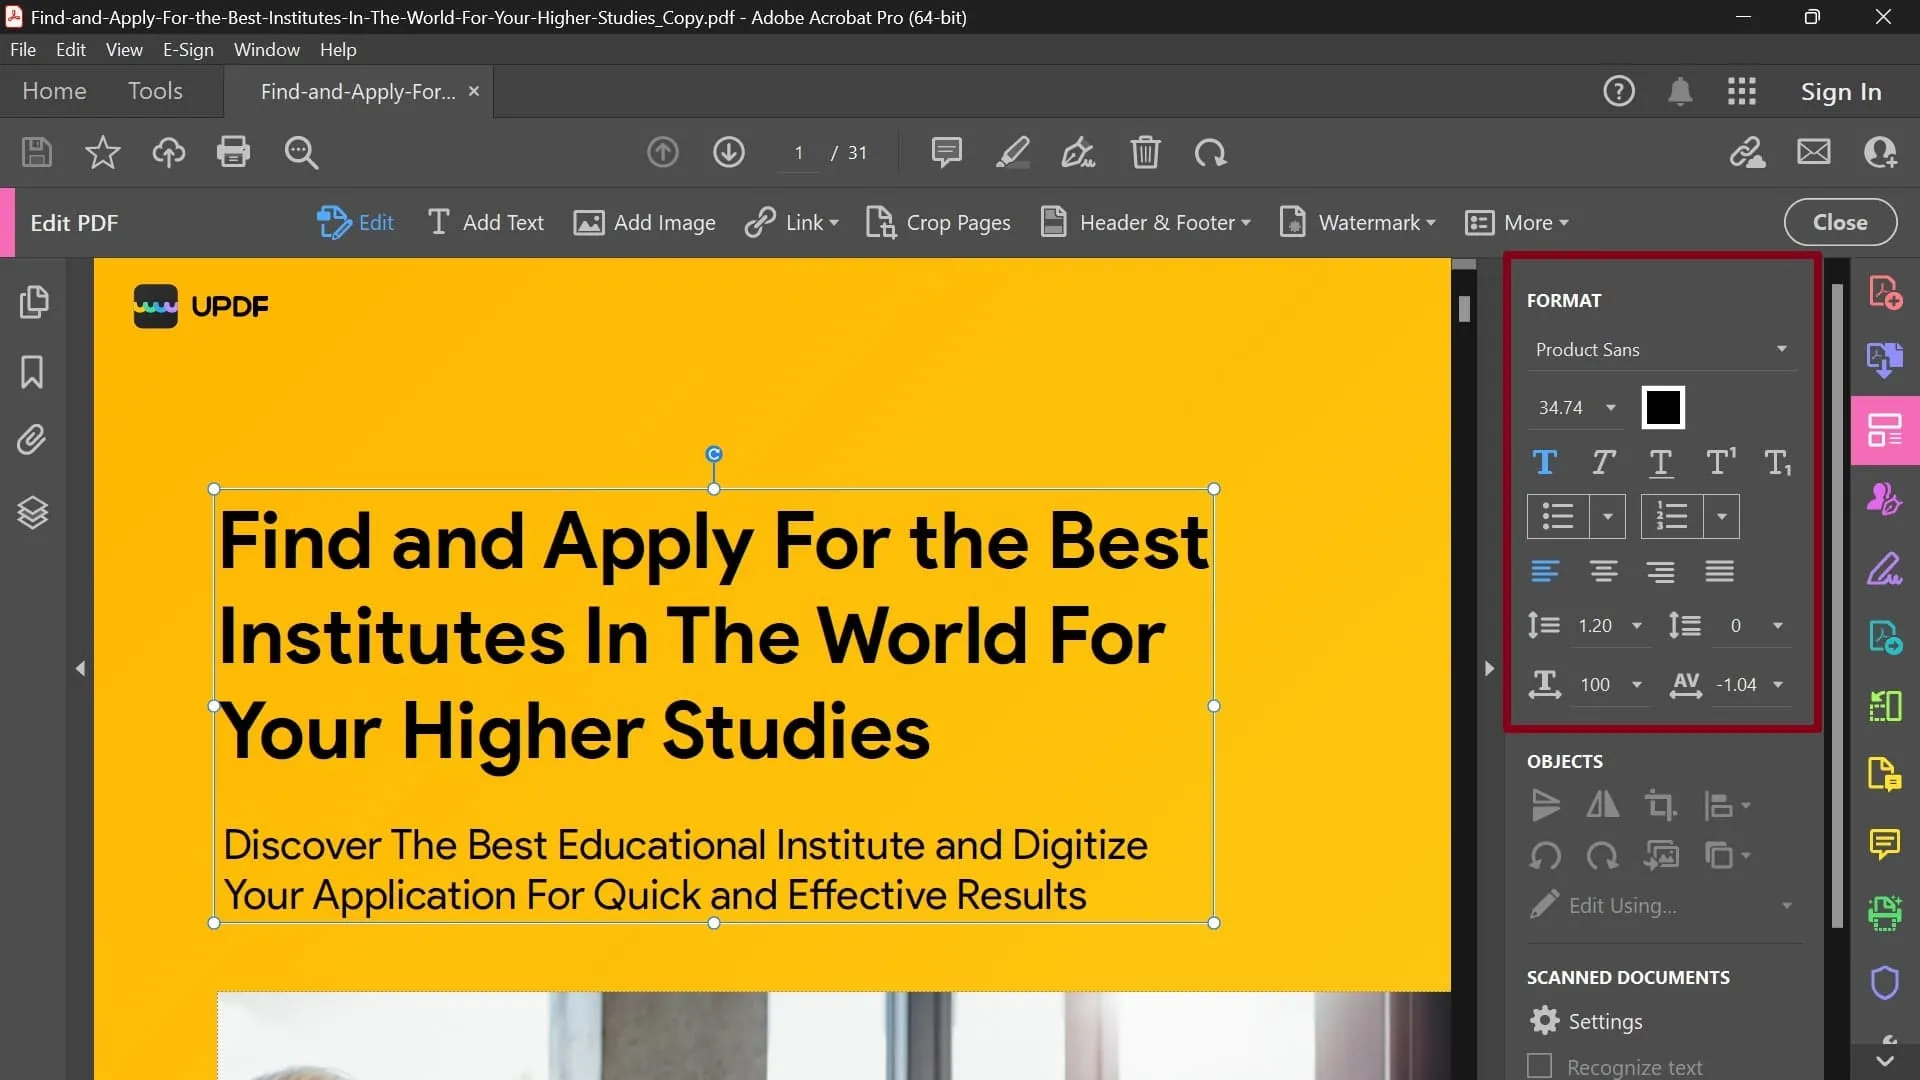
Task: Select the Add Image tool icon
Action: (587, 222)
